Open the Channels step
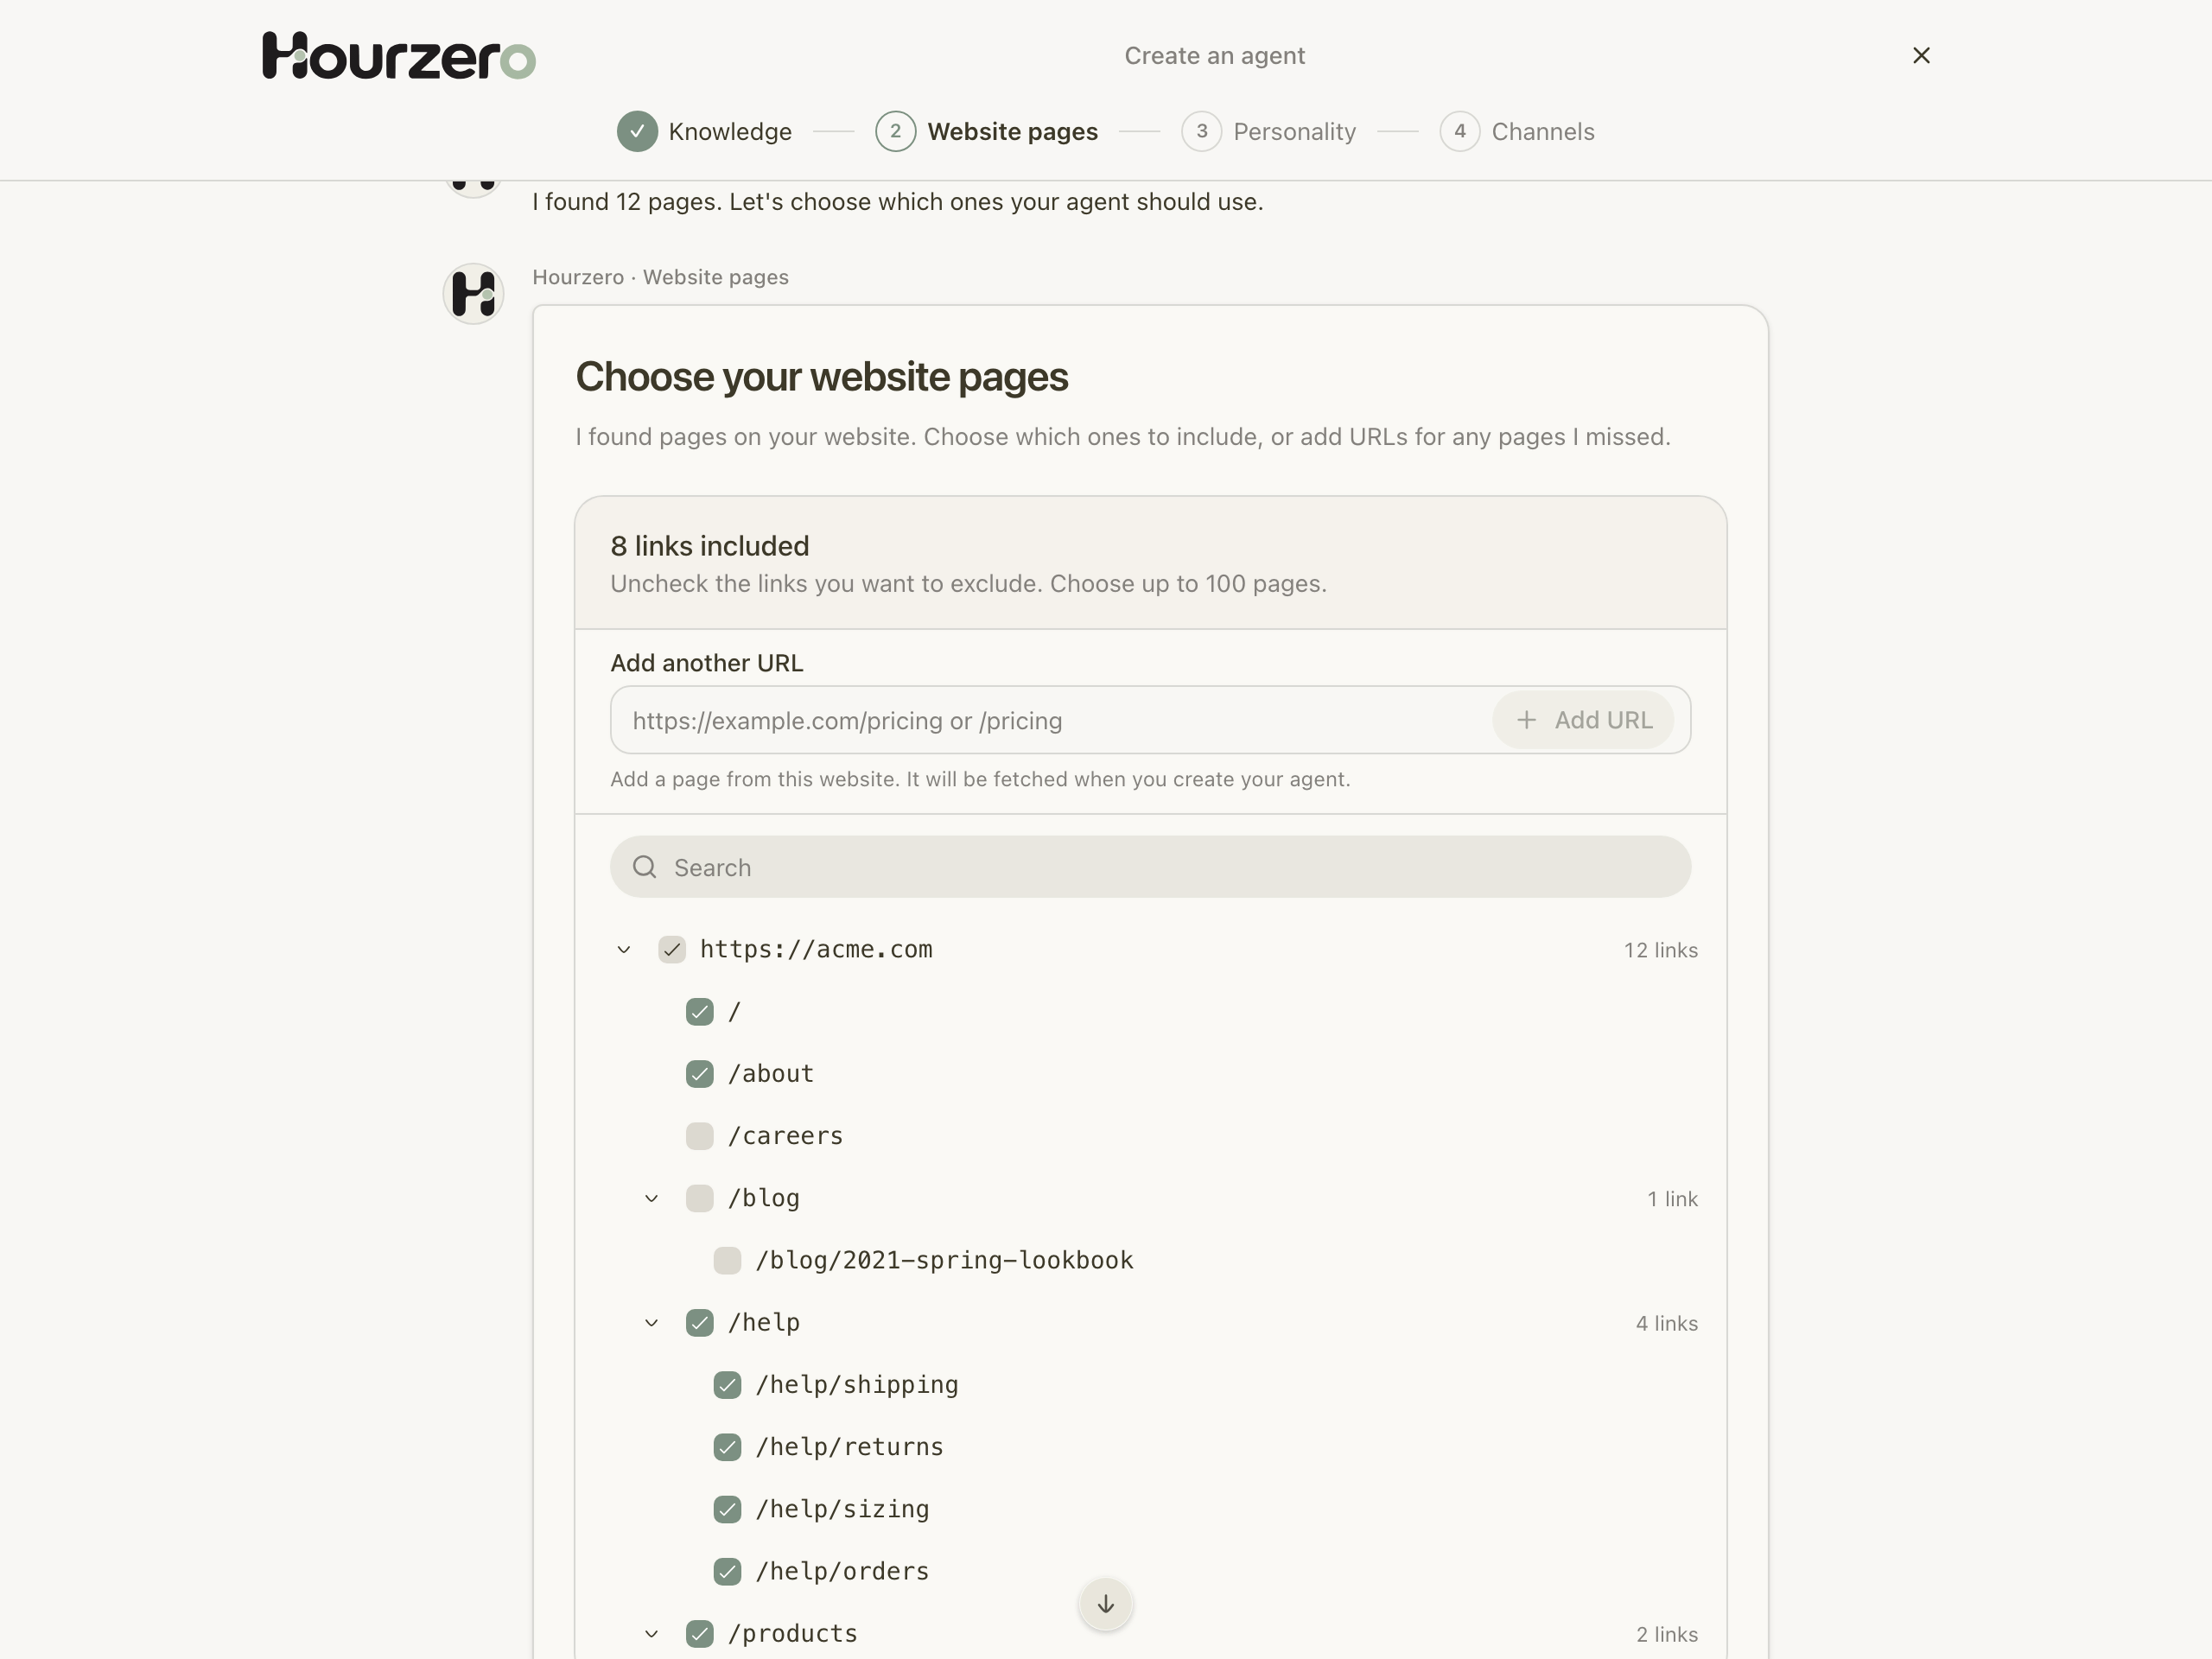Image resolution: width=2212 pixels, height=1659 pixels. coord(1517,131)
